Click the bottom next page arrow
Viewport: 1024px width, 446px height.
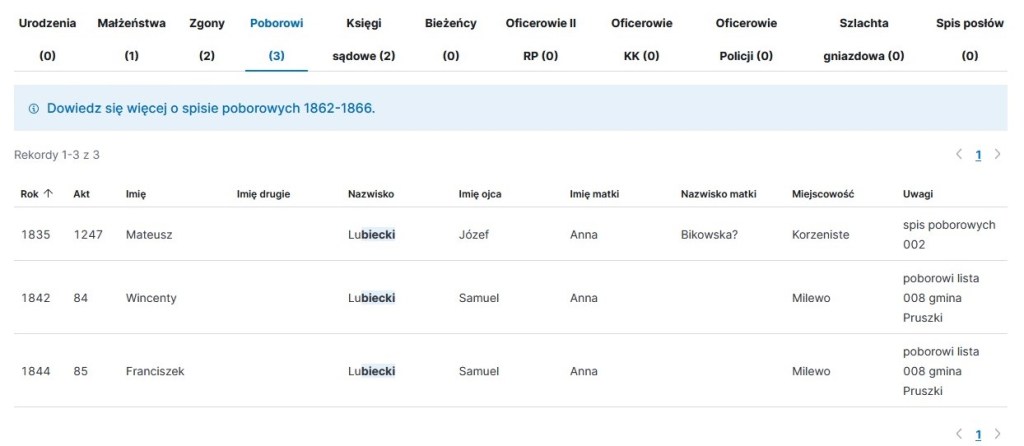pos(997,434)
